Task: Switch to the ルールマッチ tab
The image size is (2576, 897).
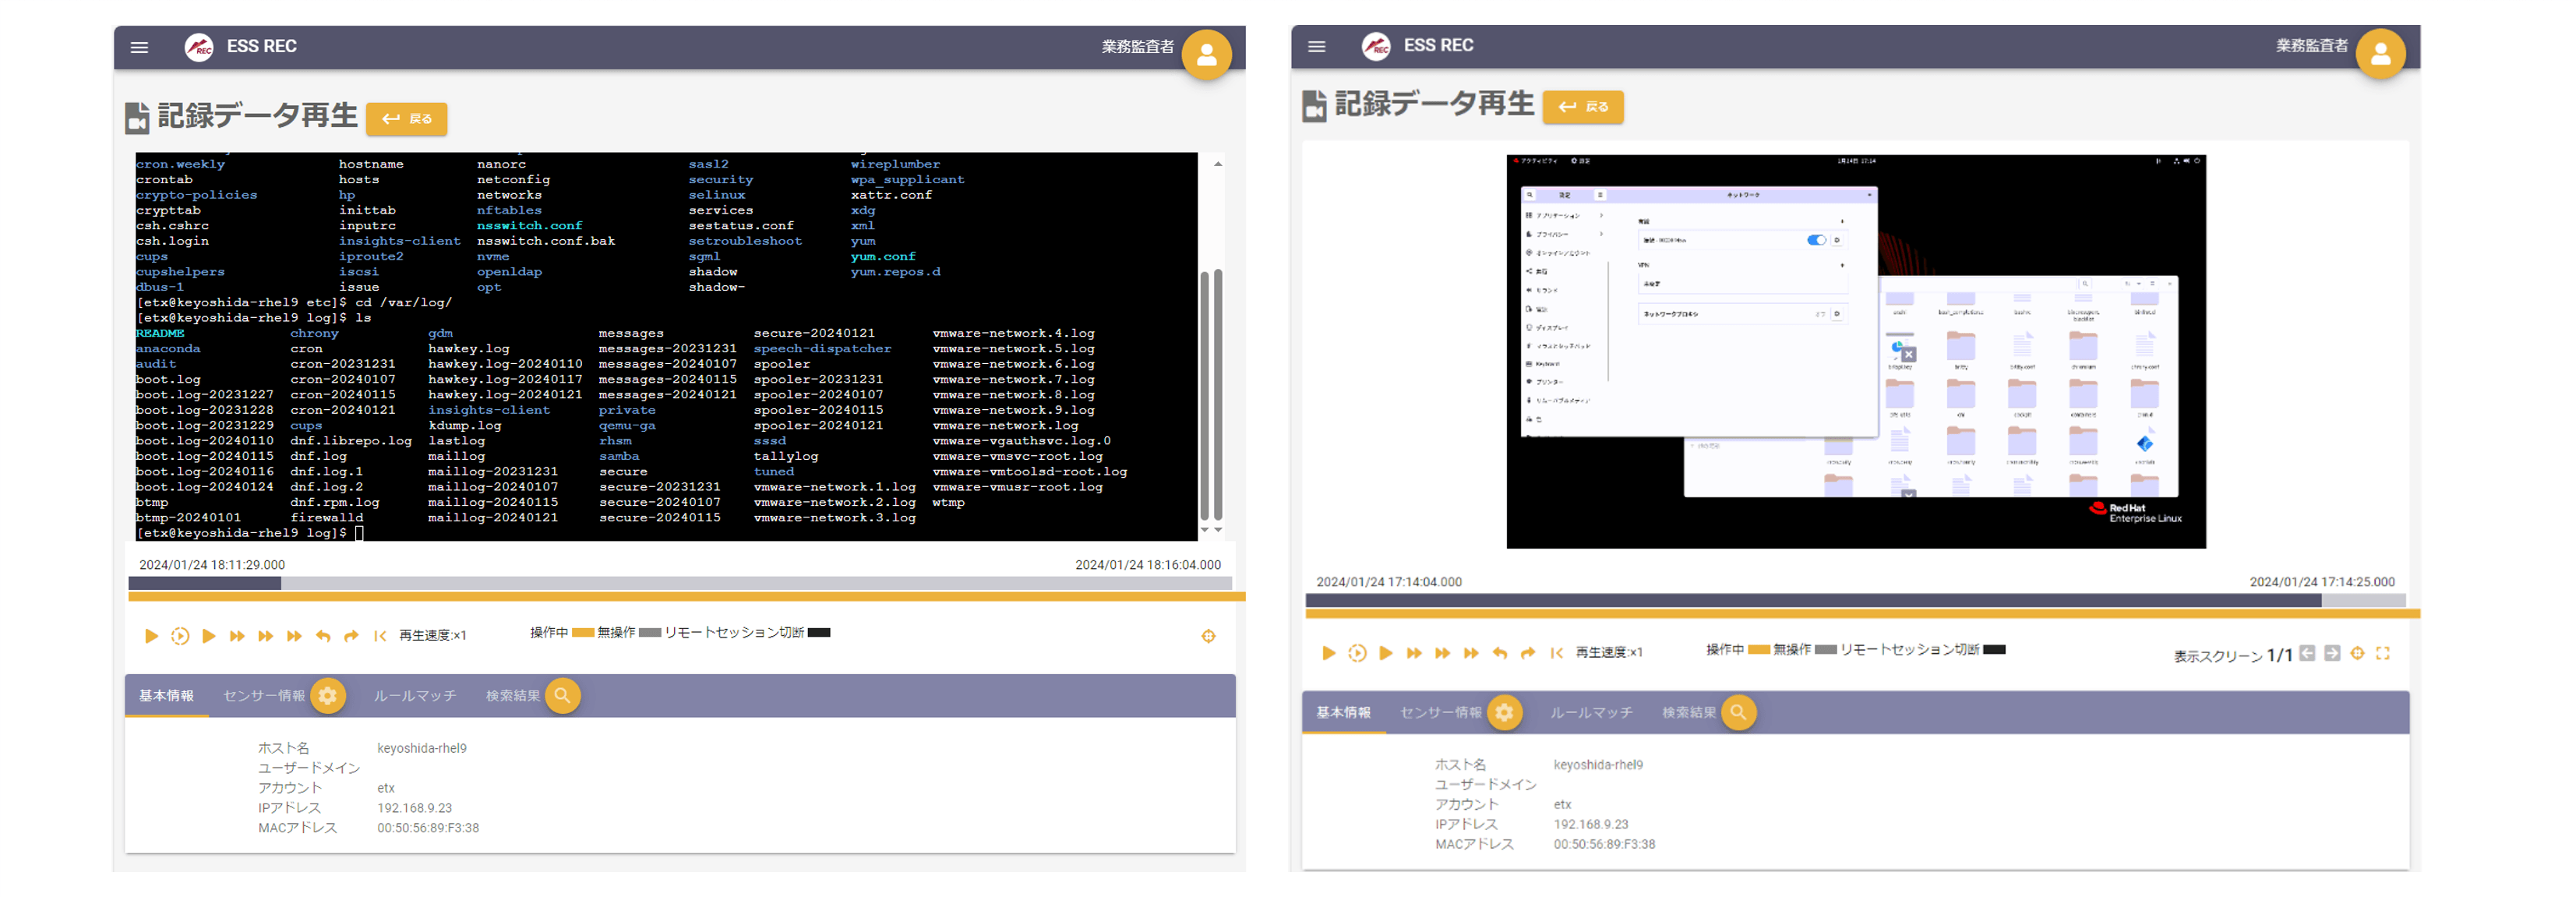Action: point(413,696)
